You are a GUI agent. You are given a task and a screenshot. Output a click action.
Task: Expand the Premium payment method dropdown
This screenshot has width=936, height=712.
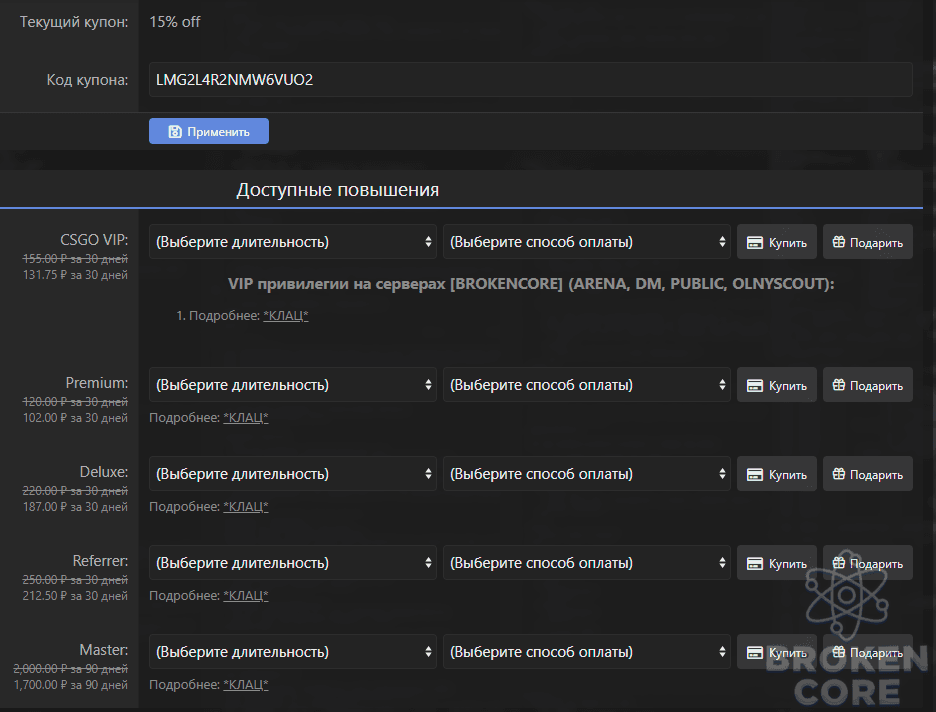coord(586,385)
